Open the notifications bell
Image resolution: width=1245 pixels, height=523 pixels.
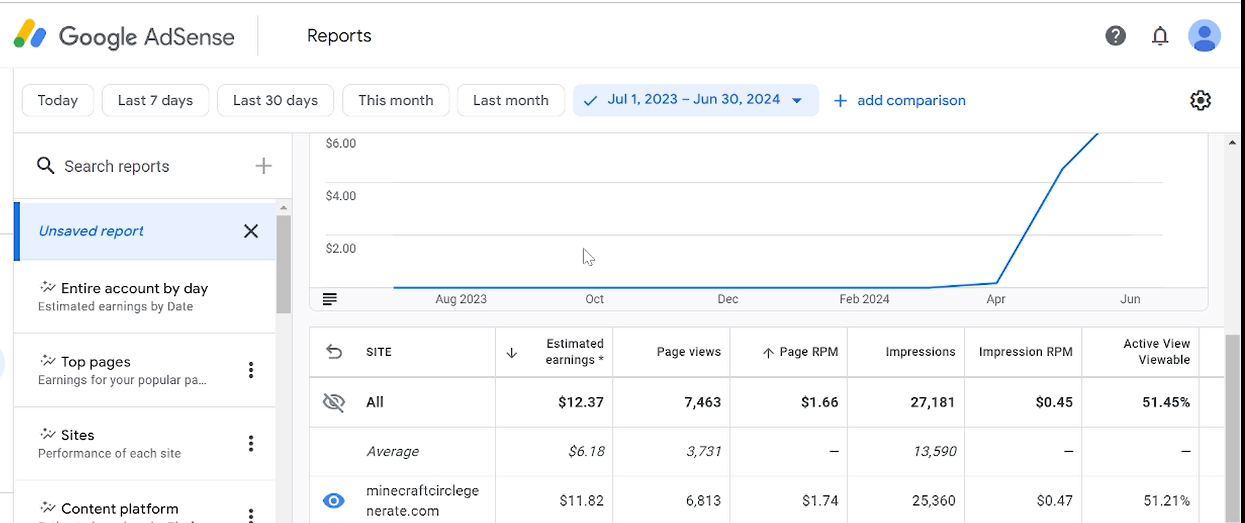click(1160, 36)
